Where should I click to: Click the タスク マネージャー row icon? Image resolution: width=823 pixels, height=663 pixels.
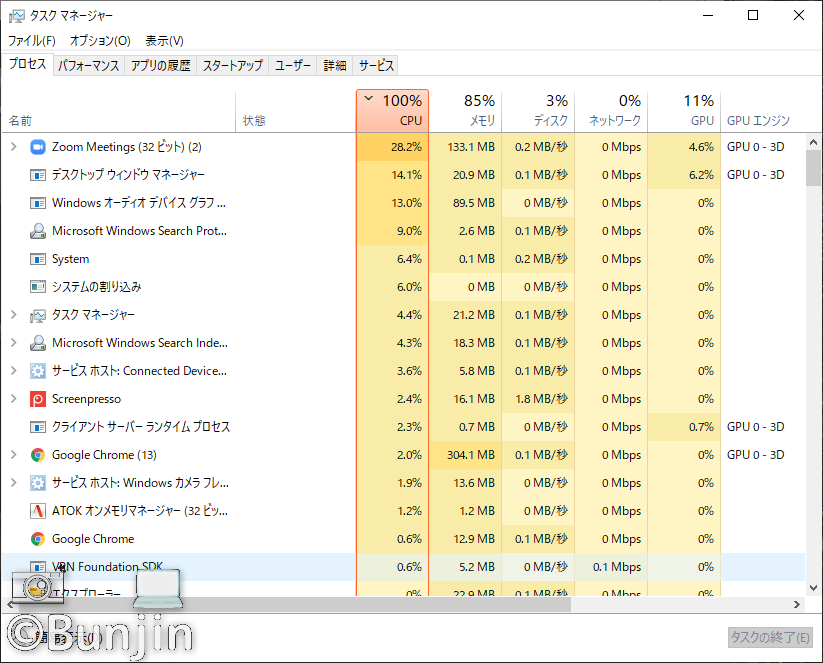[37, 315]
